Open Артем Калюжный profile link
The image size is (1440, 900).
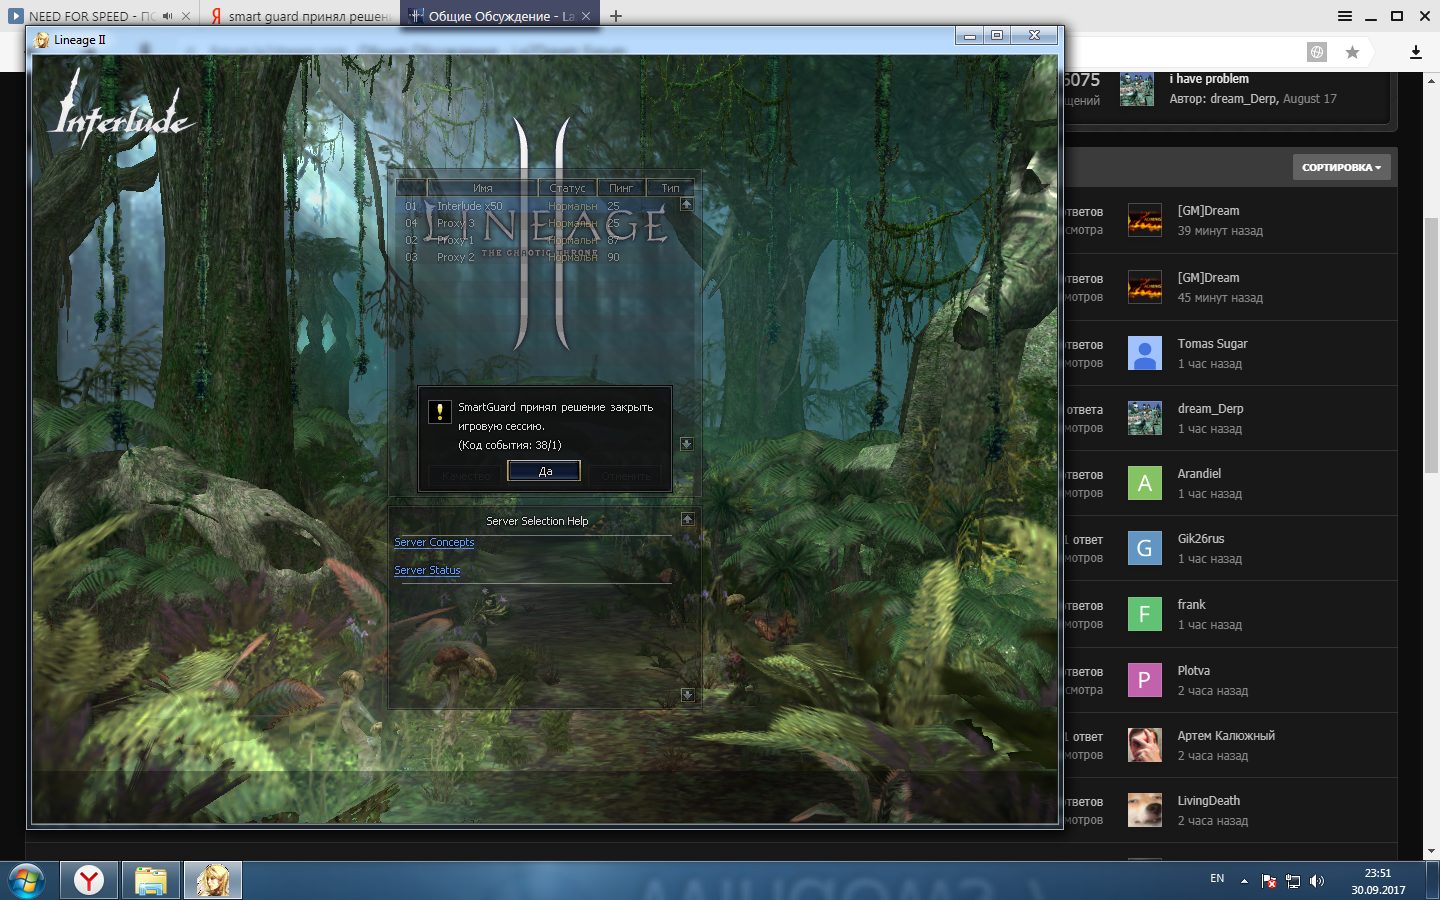[x=1226, y=736]
